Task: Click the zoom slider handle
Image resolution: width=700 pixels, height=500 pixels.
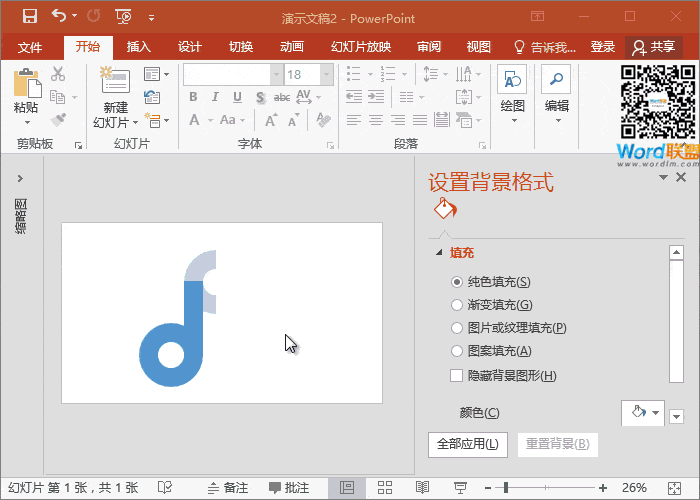Action: click(x=506, y=488)
